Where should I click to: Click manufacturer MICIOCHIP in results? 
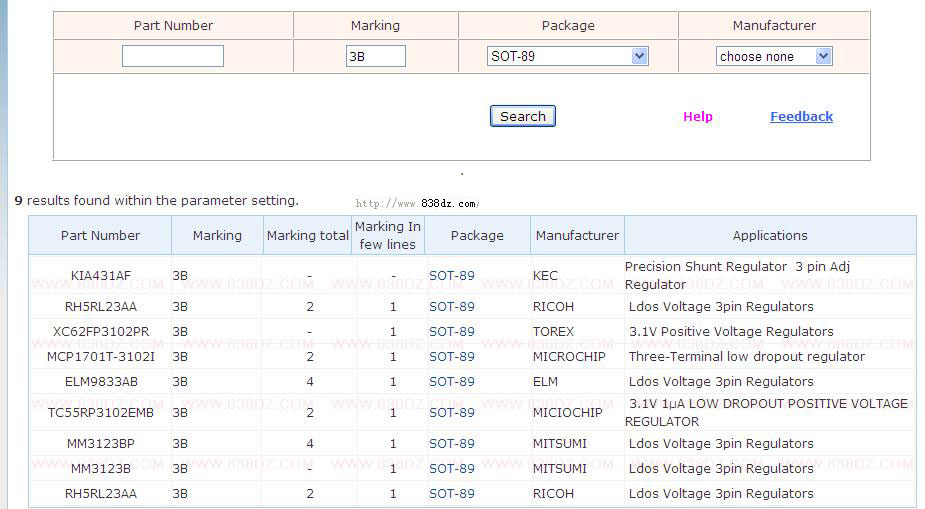568,412
